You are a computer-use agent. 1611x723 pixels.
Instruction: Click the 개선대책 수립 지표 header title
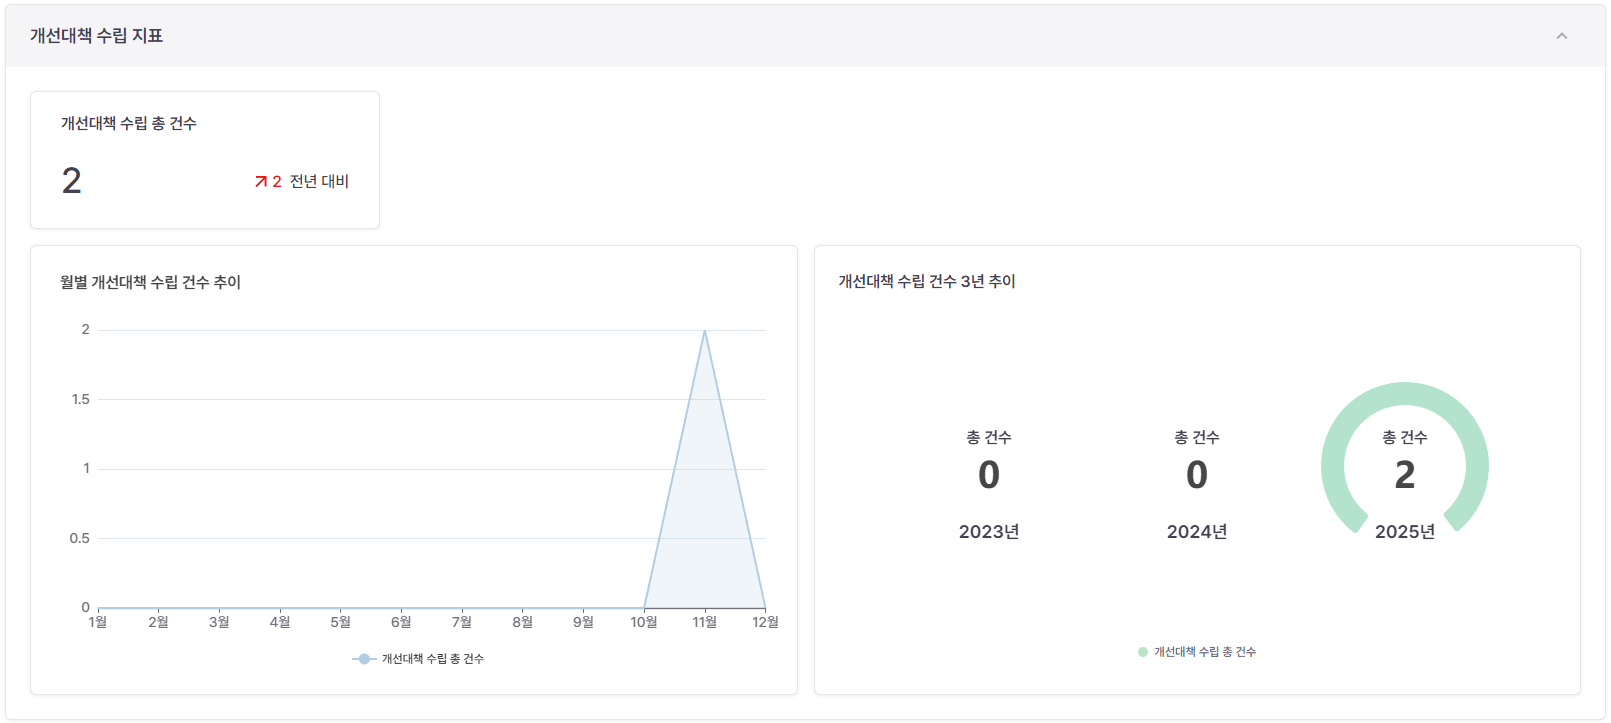click(96, 36)
